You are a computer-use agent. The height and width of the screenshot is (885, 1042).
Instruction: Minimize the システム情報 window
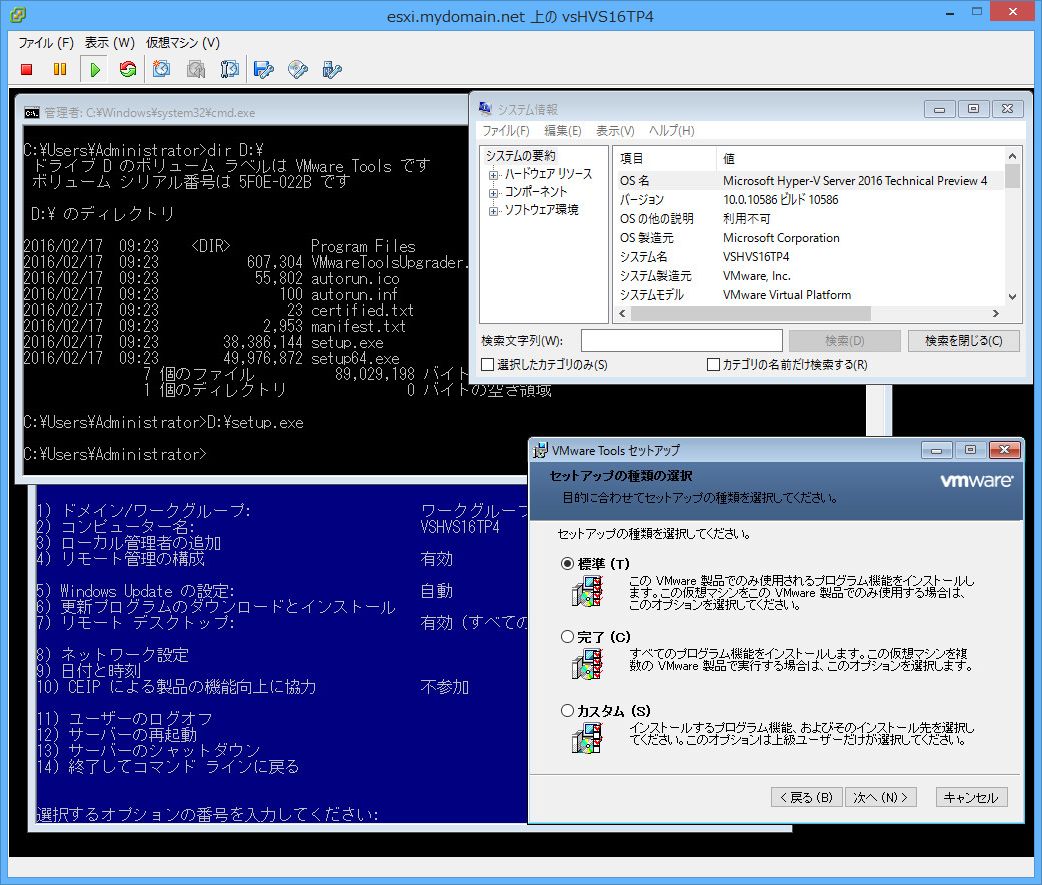click(939, 109)
